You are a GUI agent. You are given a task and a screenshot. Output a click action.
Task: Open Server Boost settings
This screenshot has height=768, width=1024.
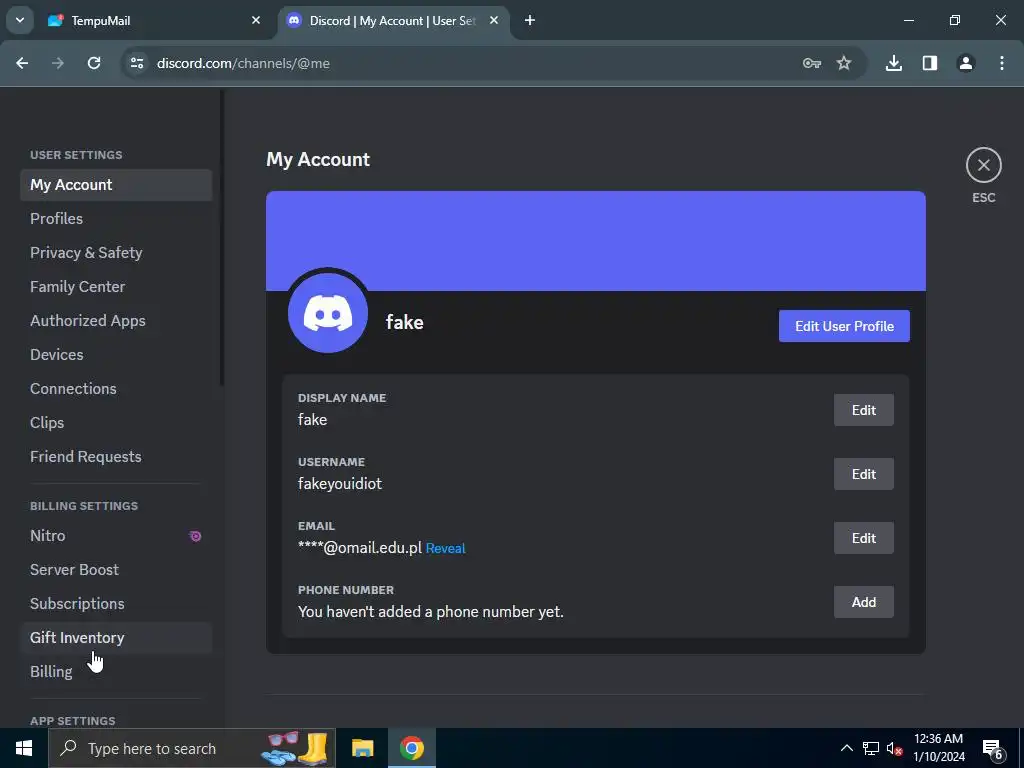(x=116, y=569)
